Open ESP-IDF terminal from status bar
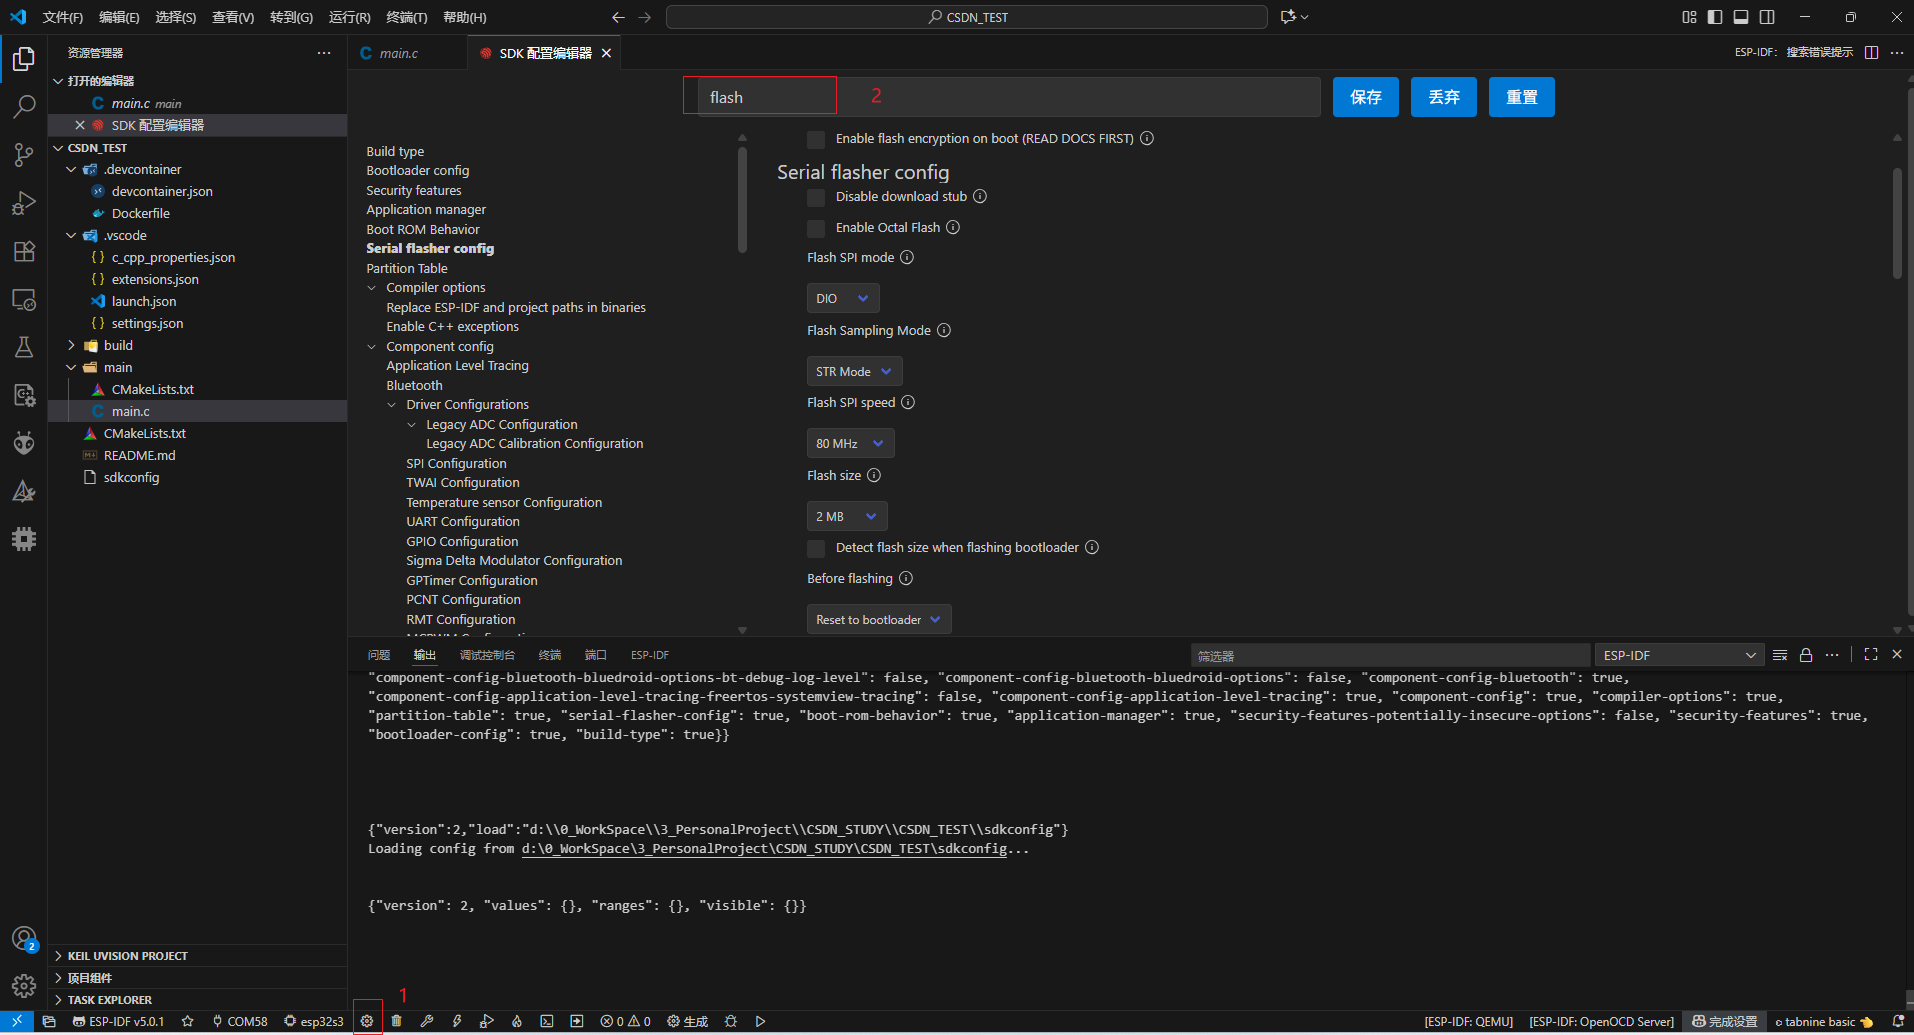 click(547, 1021)
